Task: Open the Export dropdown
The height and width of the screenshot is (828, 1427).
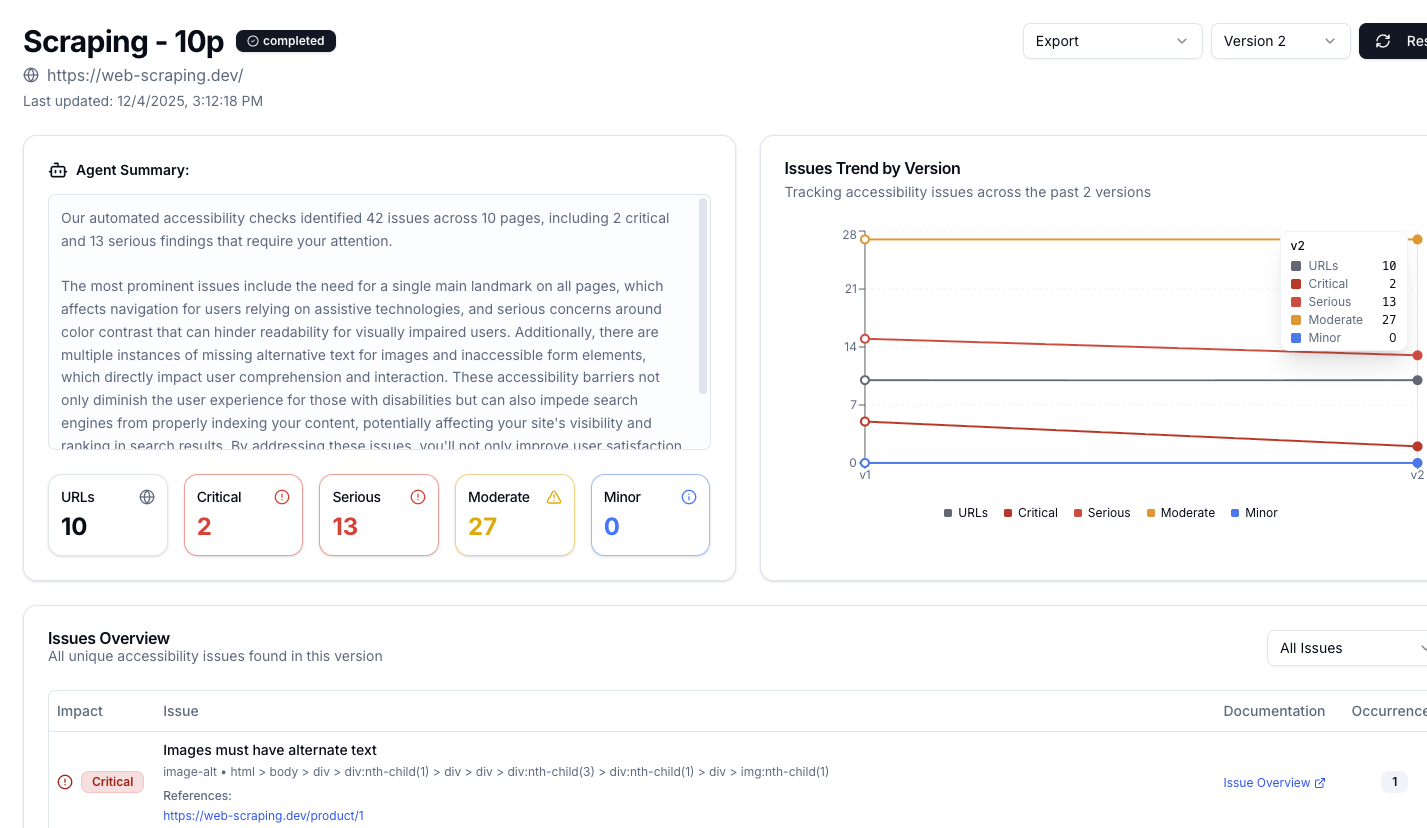Action: pyautogui.click(x=1112, y=41)
